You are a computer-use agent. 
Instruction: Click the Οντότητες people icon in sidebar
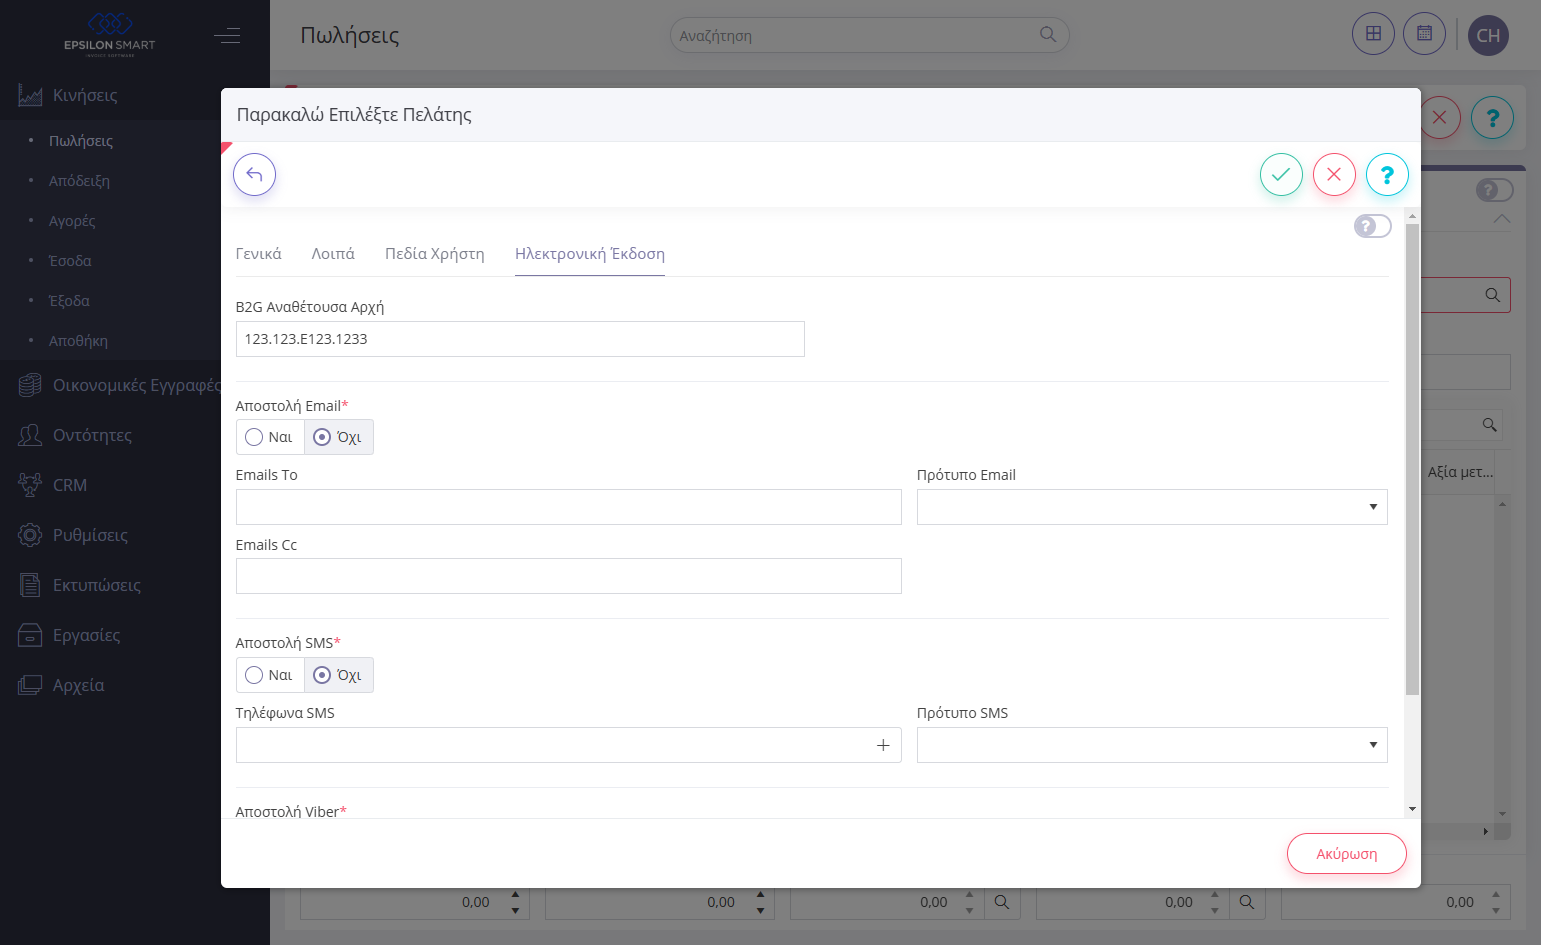click(x=30, y=435)
